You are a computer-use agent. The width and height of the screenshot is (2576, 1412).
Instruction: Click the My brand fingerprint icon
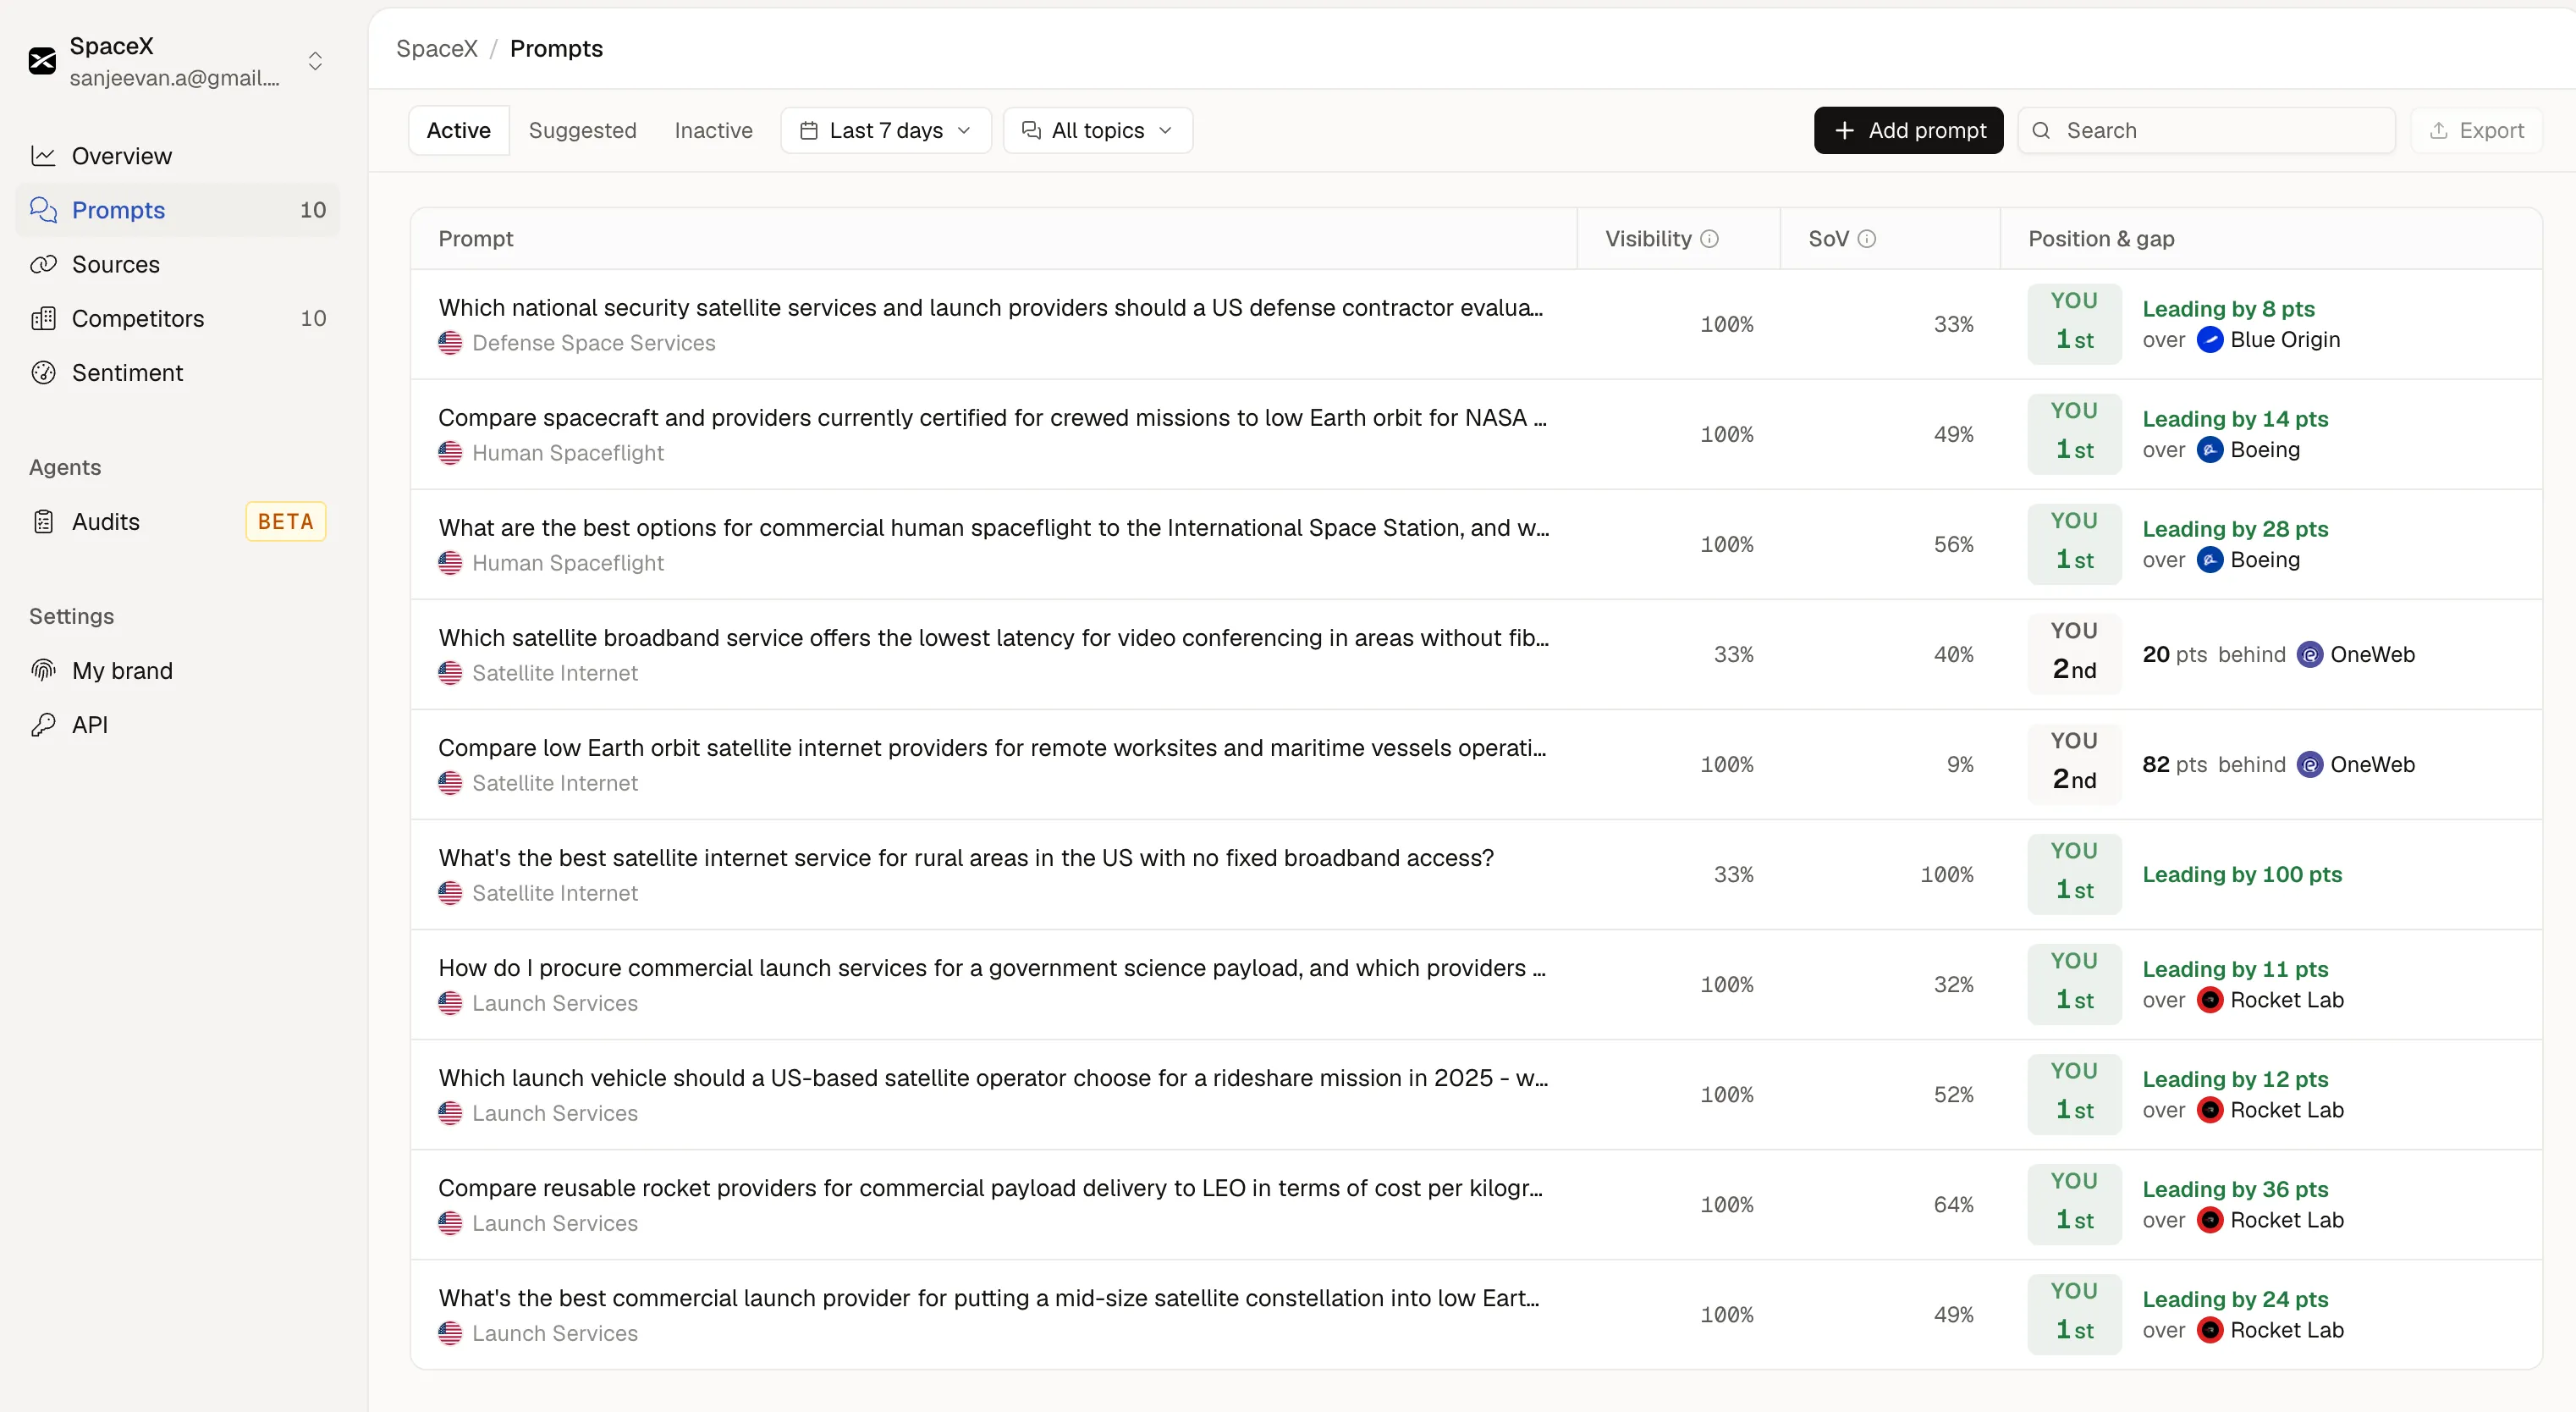coord(43,670)
